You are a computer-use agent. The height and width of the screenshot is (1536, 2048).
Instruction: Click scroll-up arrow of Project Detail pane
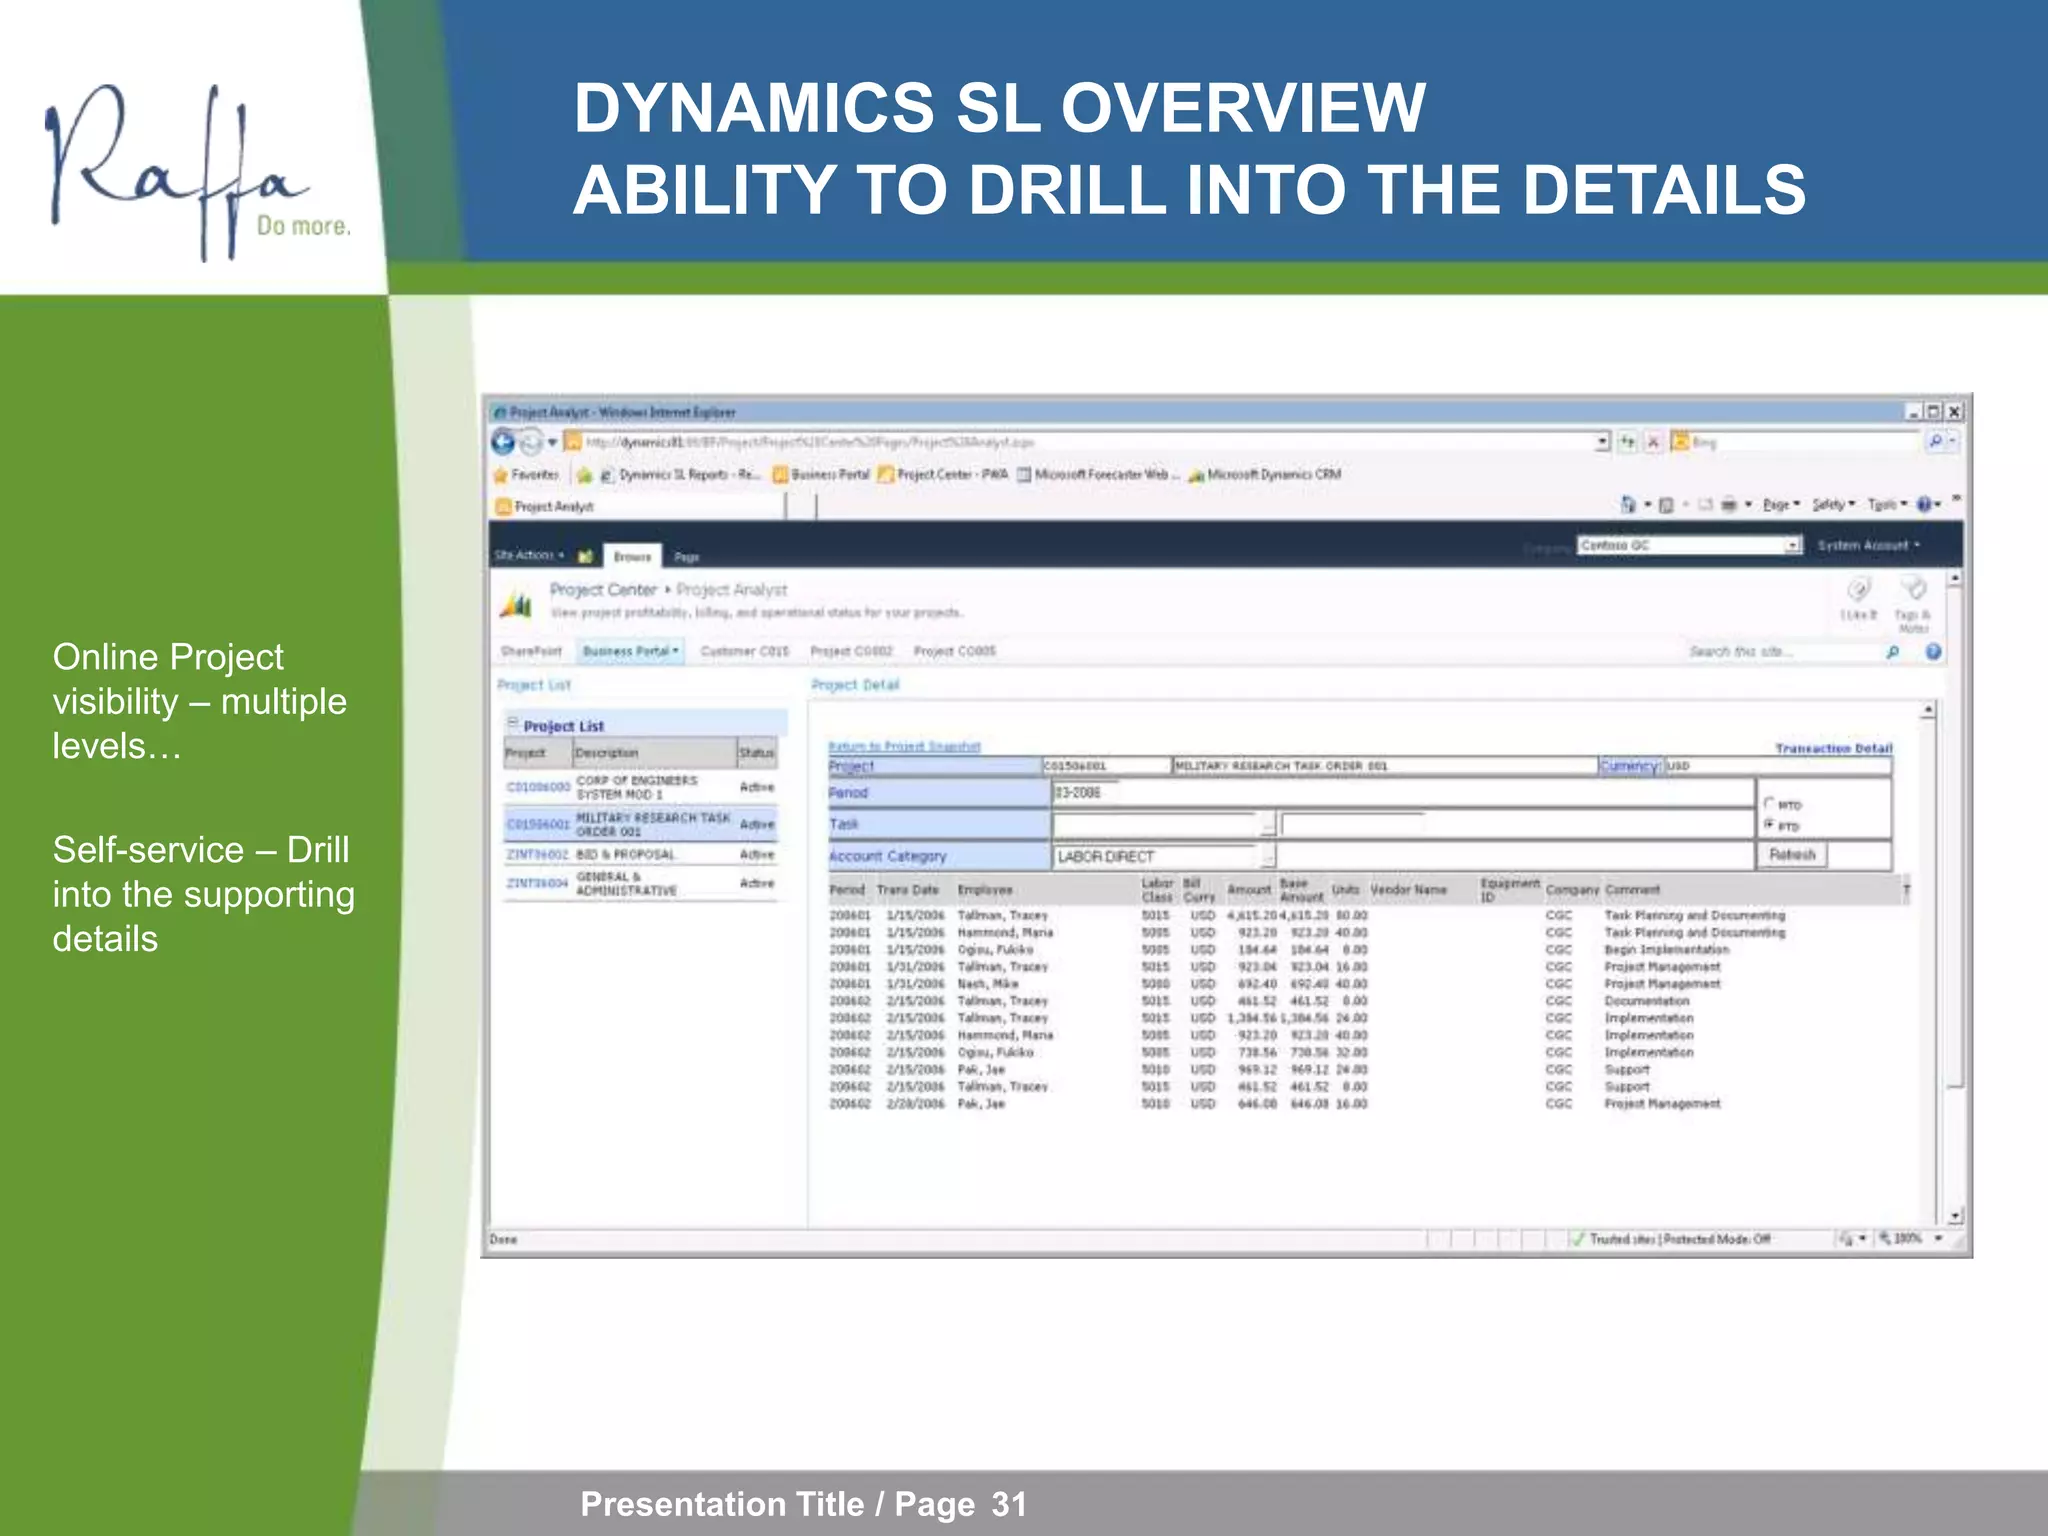[1928, 710]
